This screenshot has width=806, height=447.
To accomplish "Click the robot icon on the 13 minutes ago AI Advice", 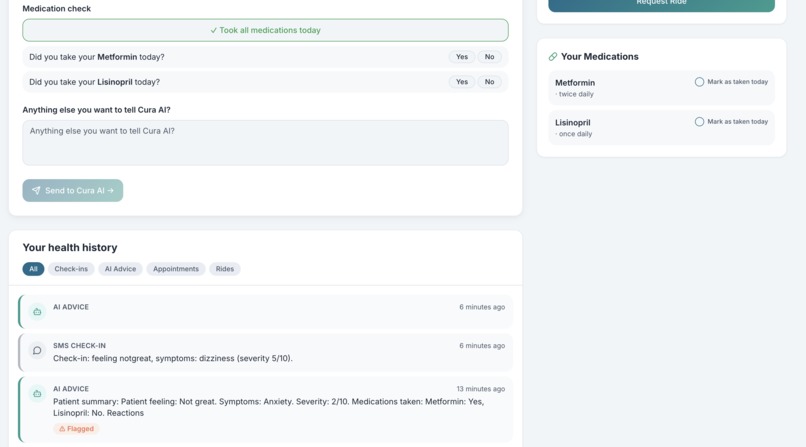I will coord(37,394).
